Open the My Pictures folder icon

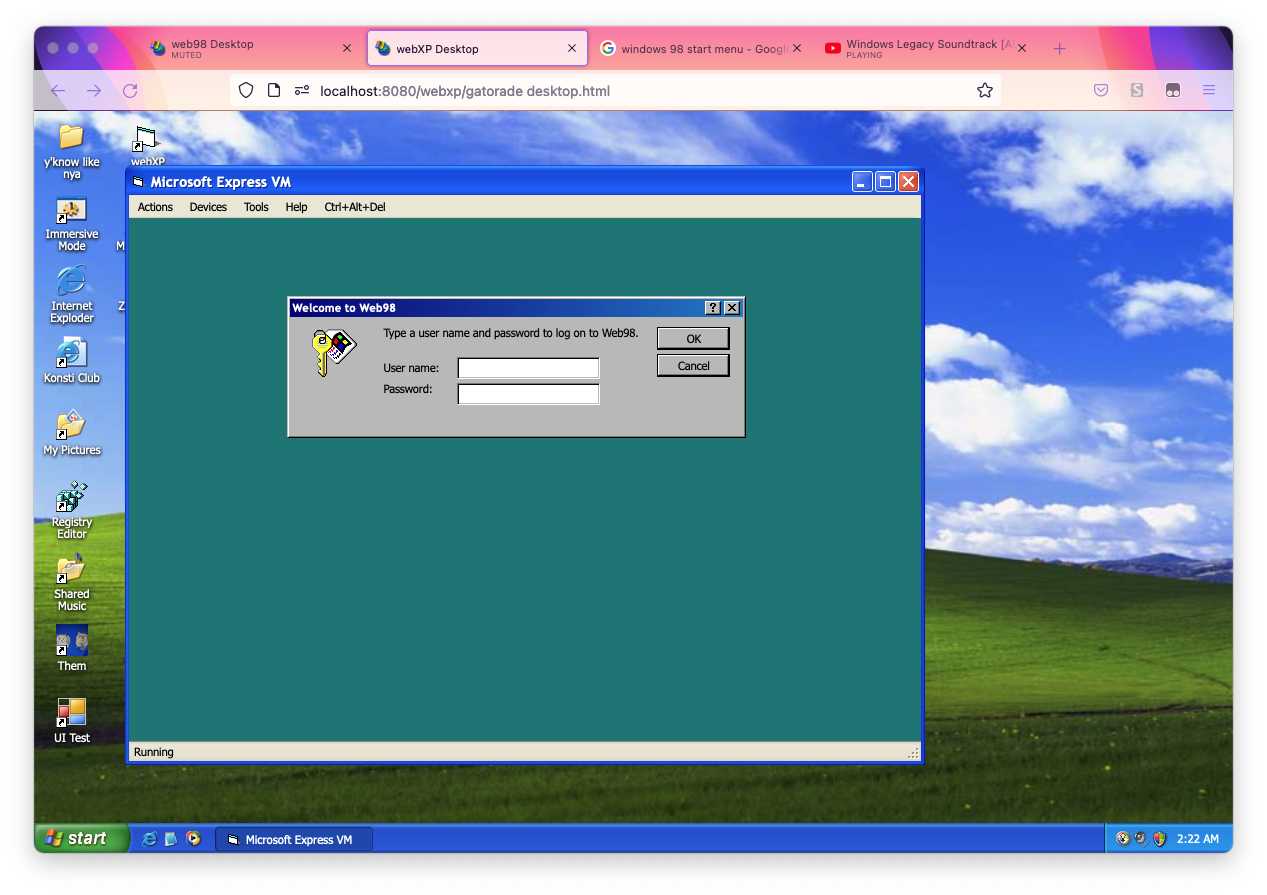pos(71,425)
